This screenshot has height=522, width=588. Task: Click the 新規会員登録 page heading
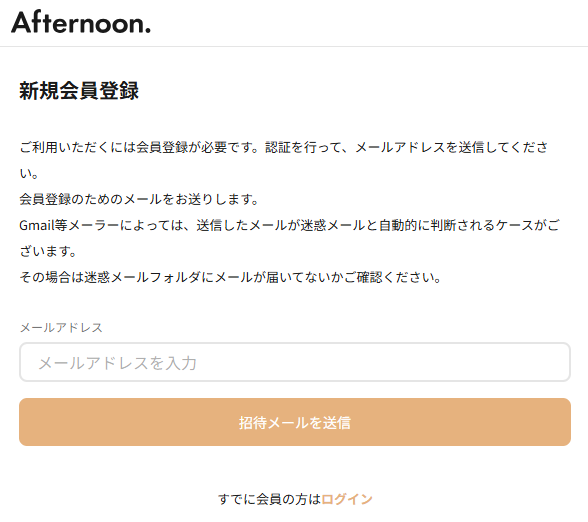(x=79, y=90)
